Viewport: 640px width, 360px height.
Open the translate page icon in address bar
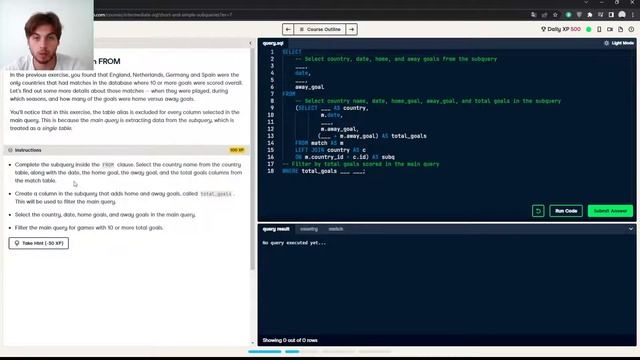[533, 15]
